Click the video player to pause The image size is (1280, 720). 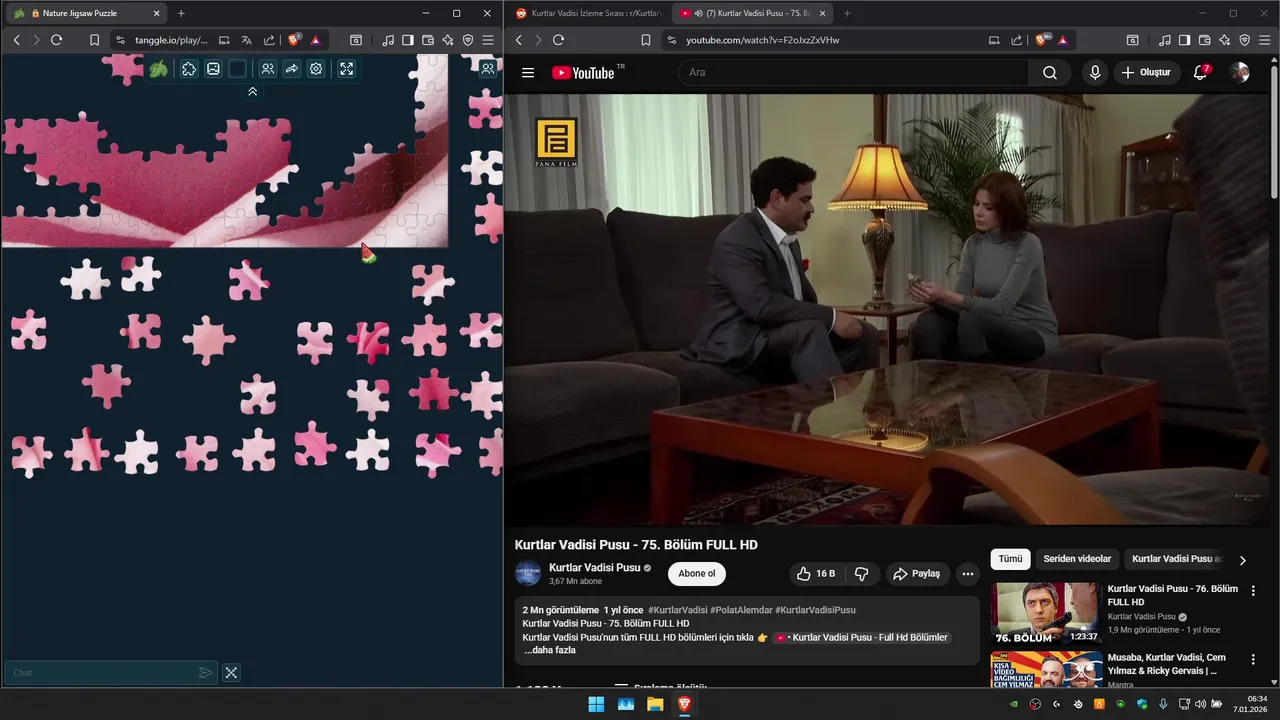click(887, 309)
